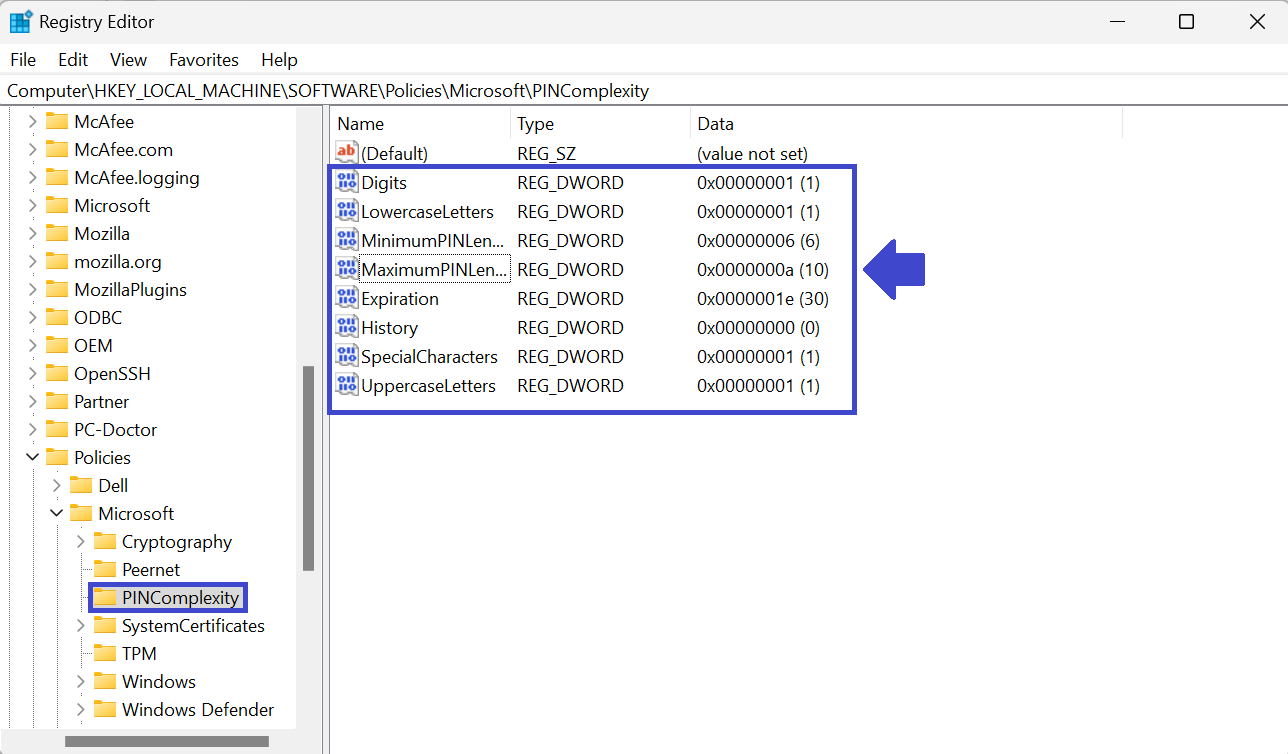Open the Favorites menu
Screen dimensions: 1288x754
tap(204, 60)
